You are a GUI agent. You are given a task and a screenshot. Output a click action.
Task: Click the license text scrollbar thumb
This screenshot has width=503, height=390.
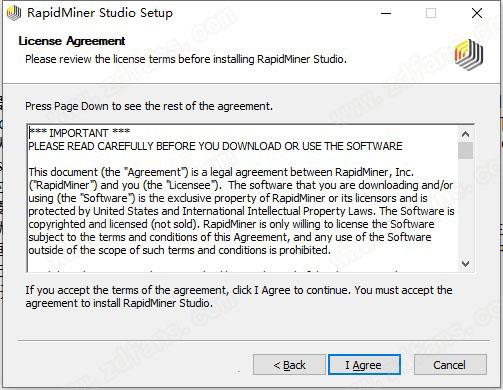click(465, 151)
